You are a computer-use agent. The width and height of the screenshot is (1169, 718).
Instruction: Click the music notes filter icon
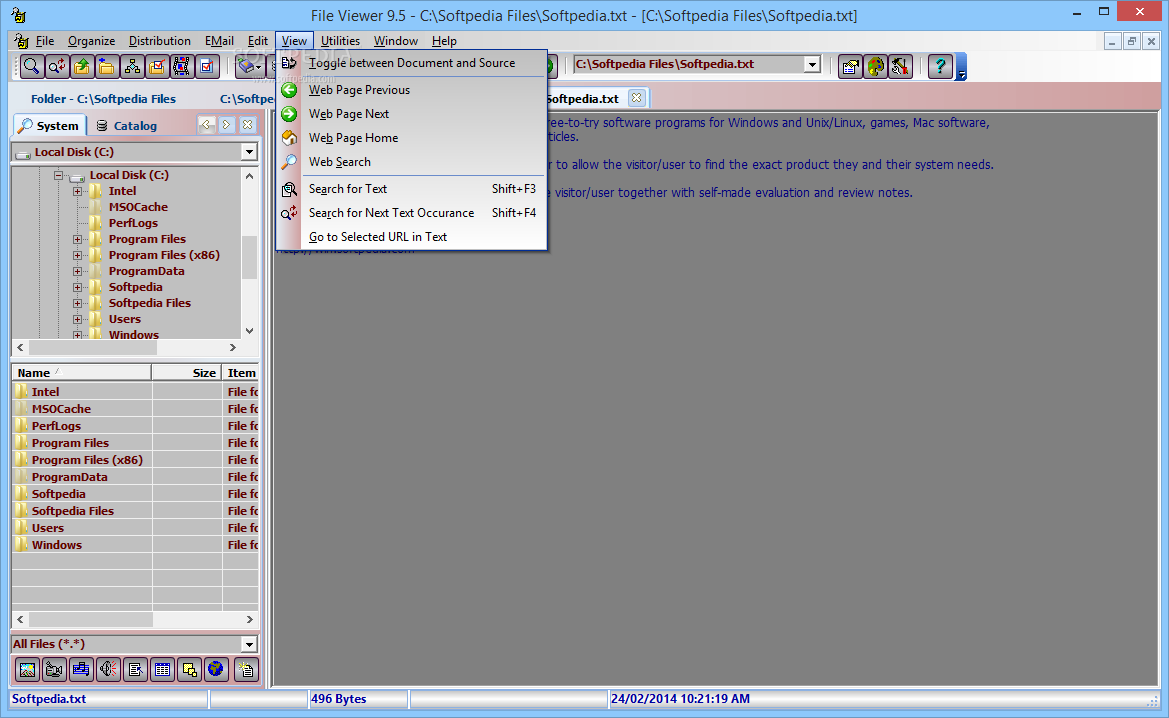[81, 670]
